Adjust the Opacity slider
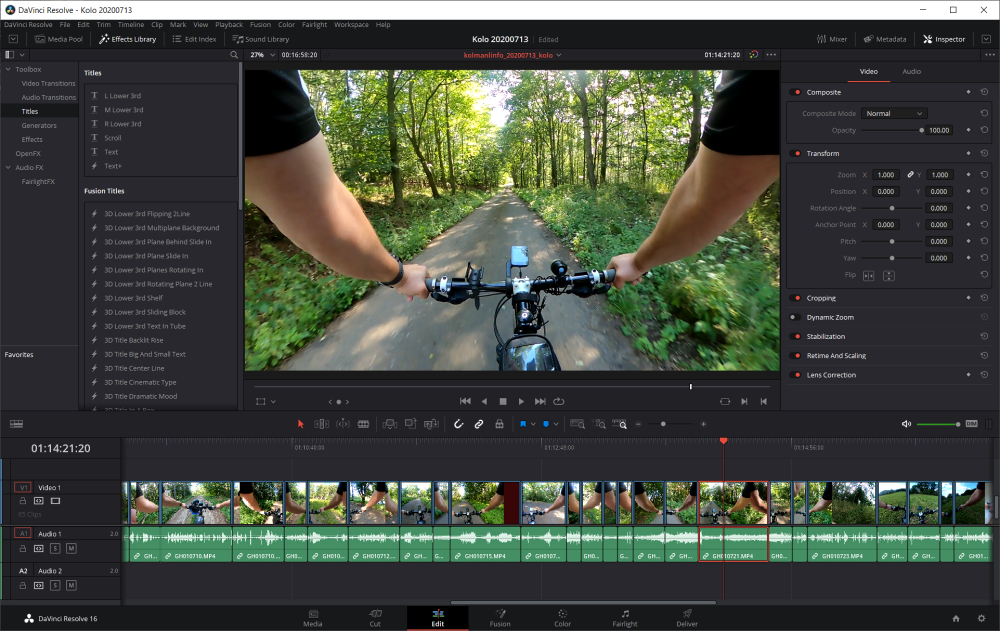Screen dimensions: 1000x631 pos(921,130)
